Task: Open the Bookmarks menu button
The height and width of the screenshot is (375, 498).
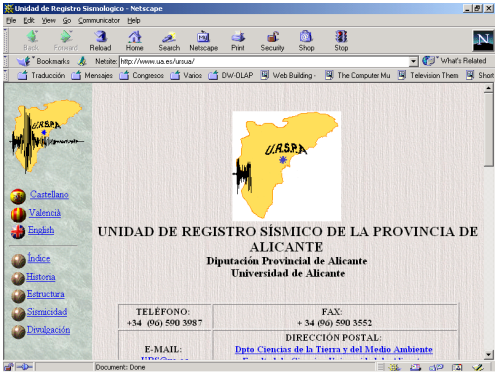Action: click(x=43, y=61)
